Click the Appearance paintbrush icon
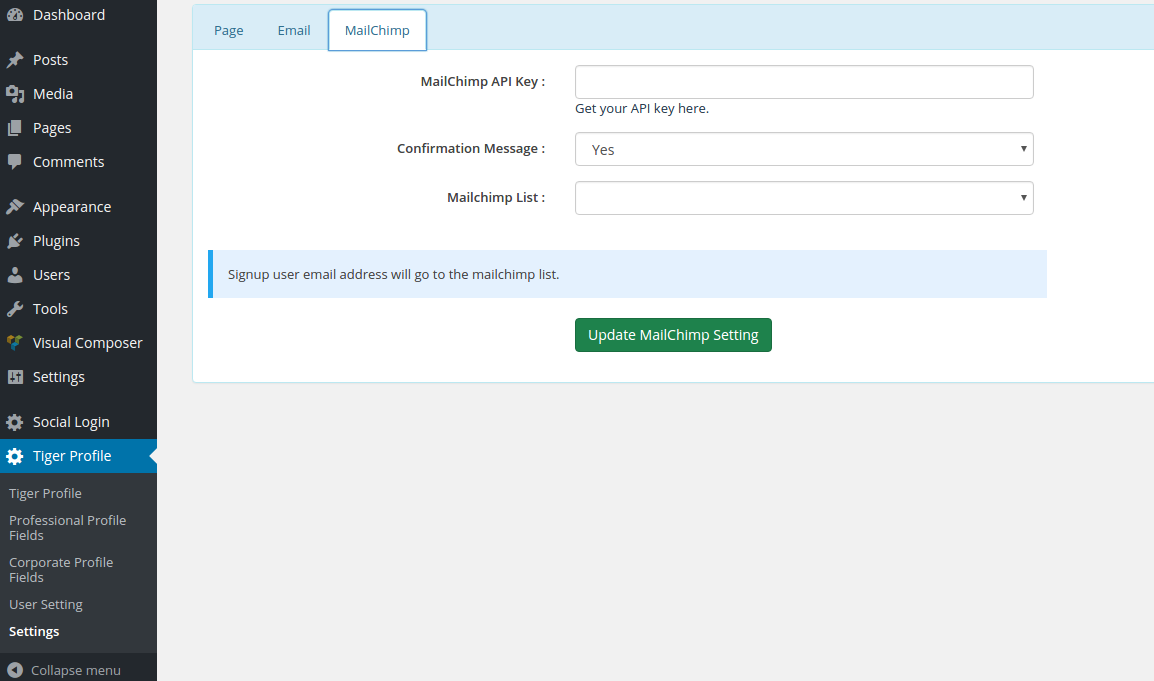Image resolution: width=1154 pixels, height=681 pixels. click(x=15, y=207)
